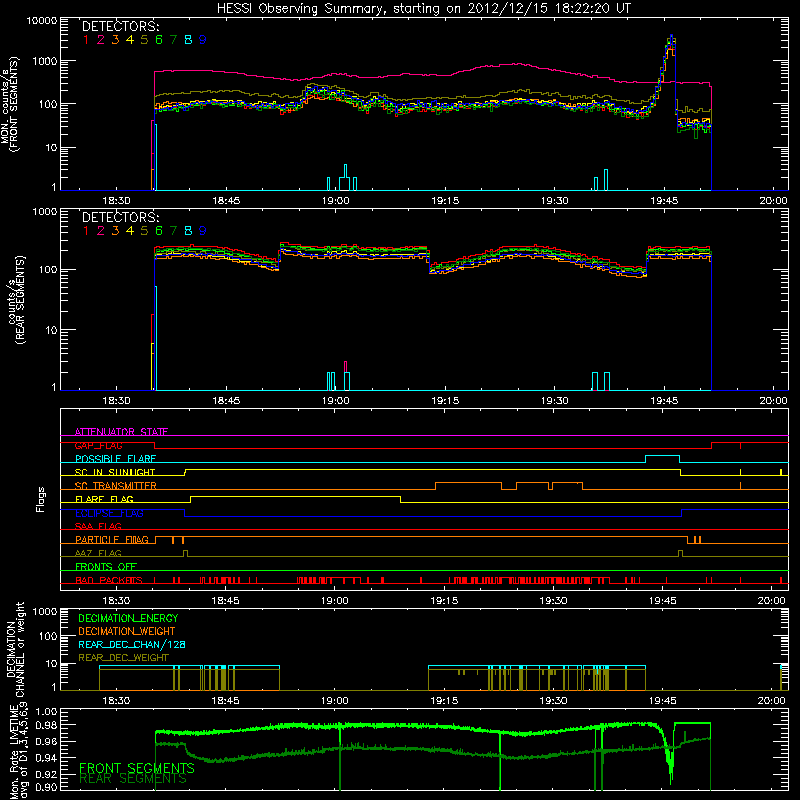Click the AAZ_FLAG label

98,553
